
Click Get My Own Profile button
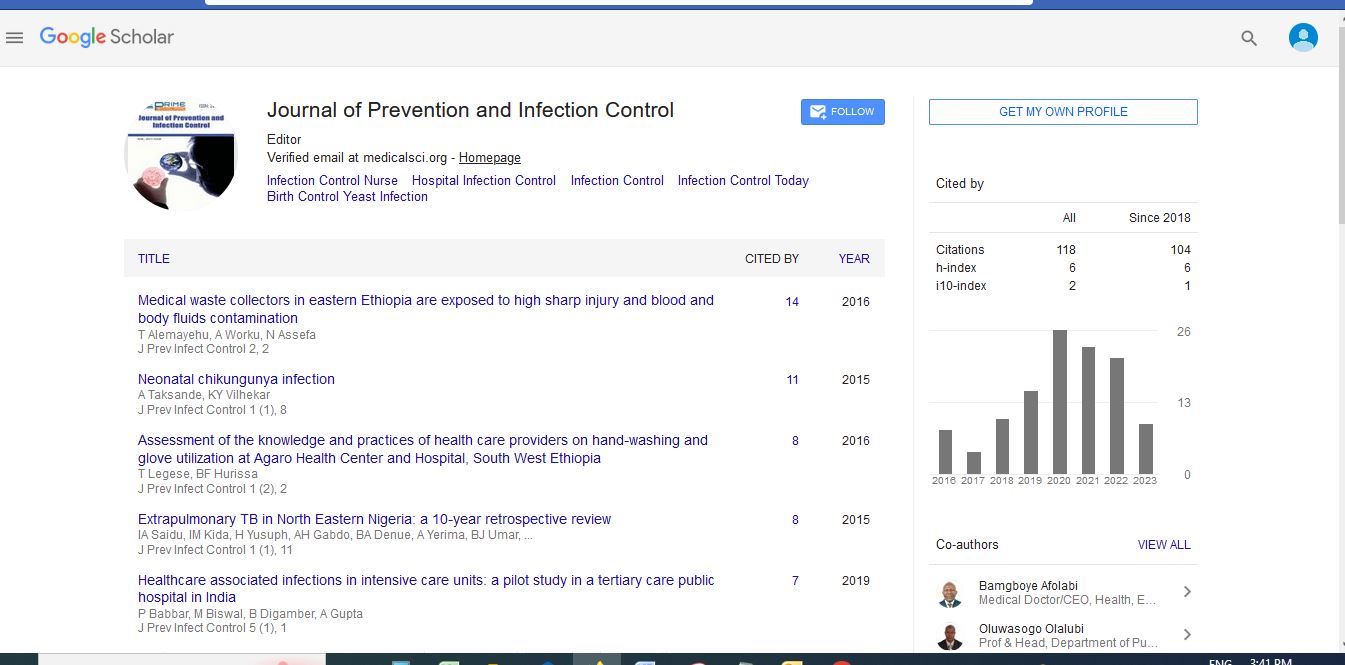[1062, 112]
